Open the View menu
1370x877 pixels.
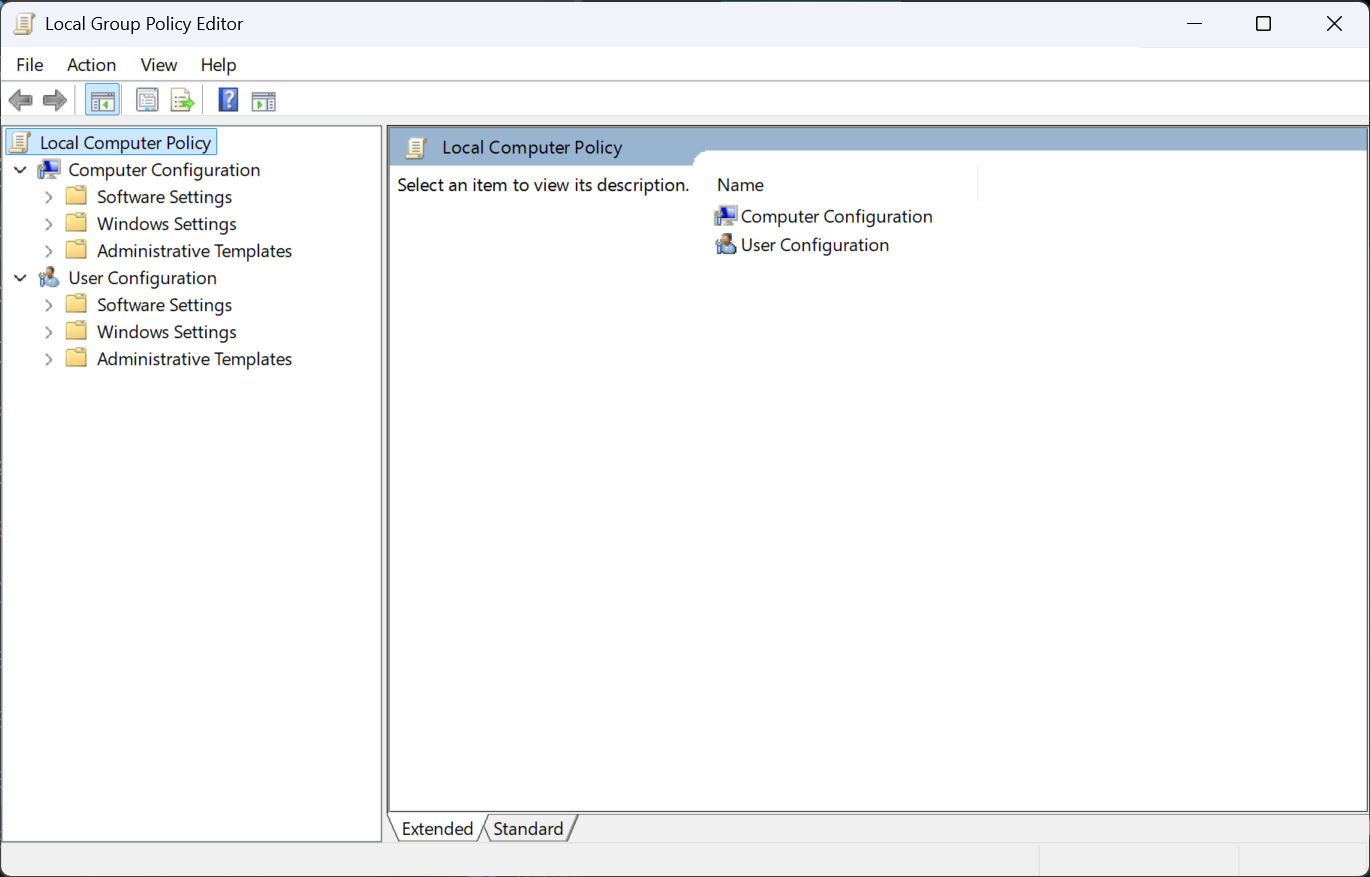(158, 65)
